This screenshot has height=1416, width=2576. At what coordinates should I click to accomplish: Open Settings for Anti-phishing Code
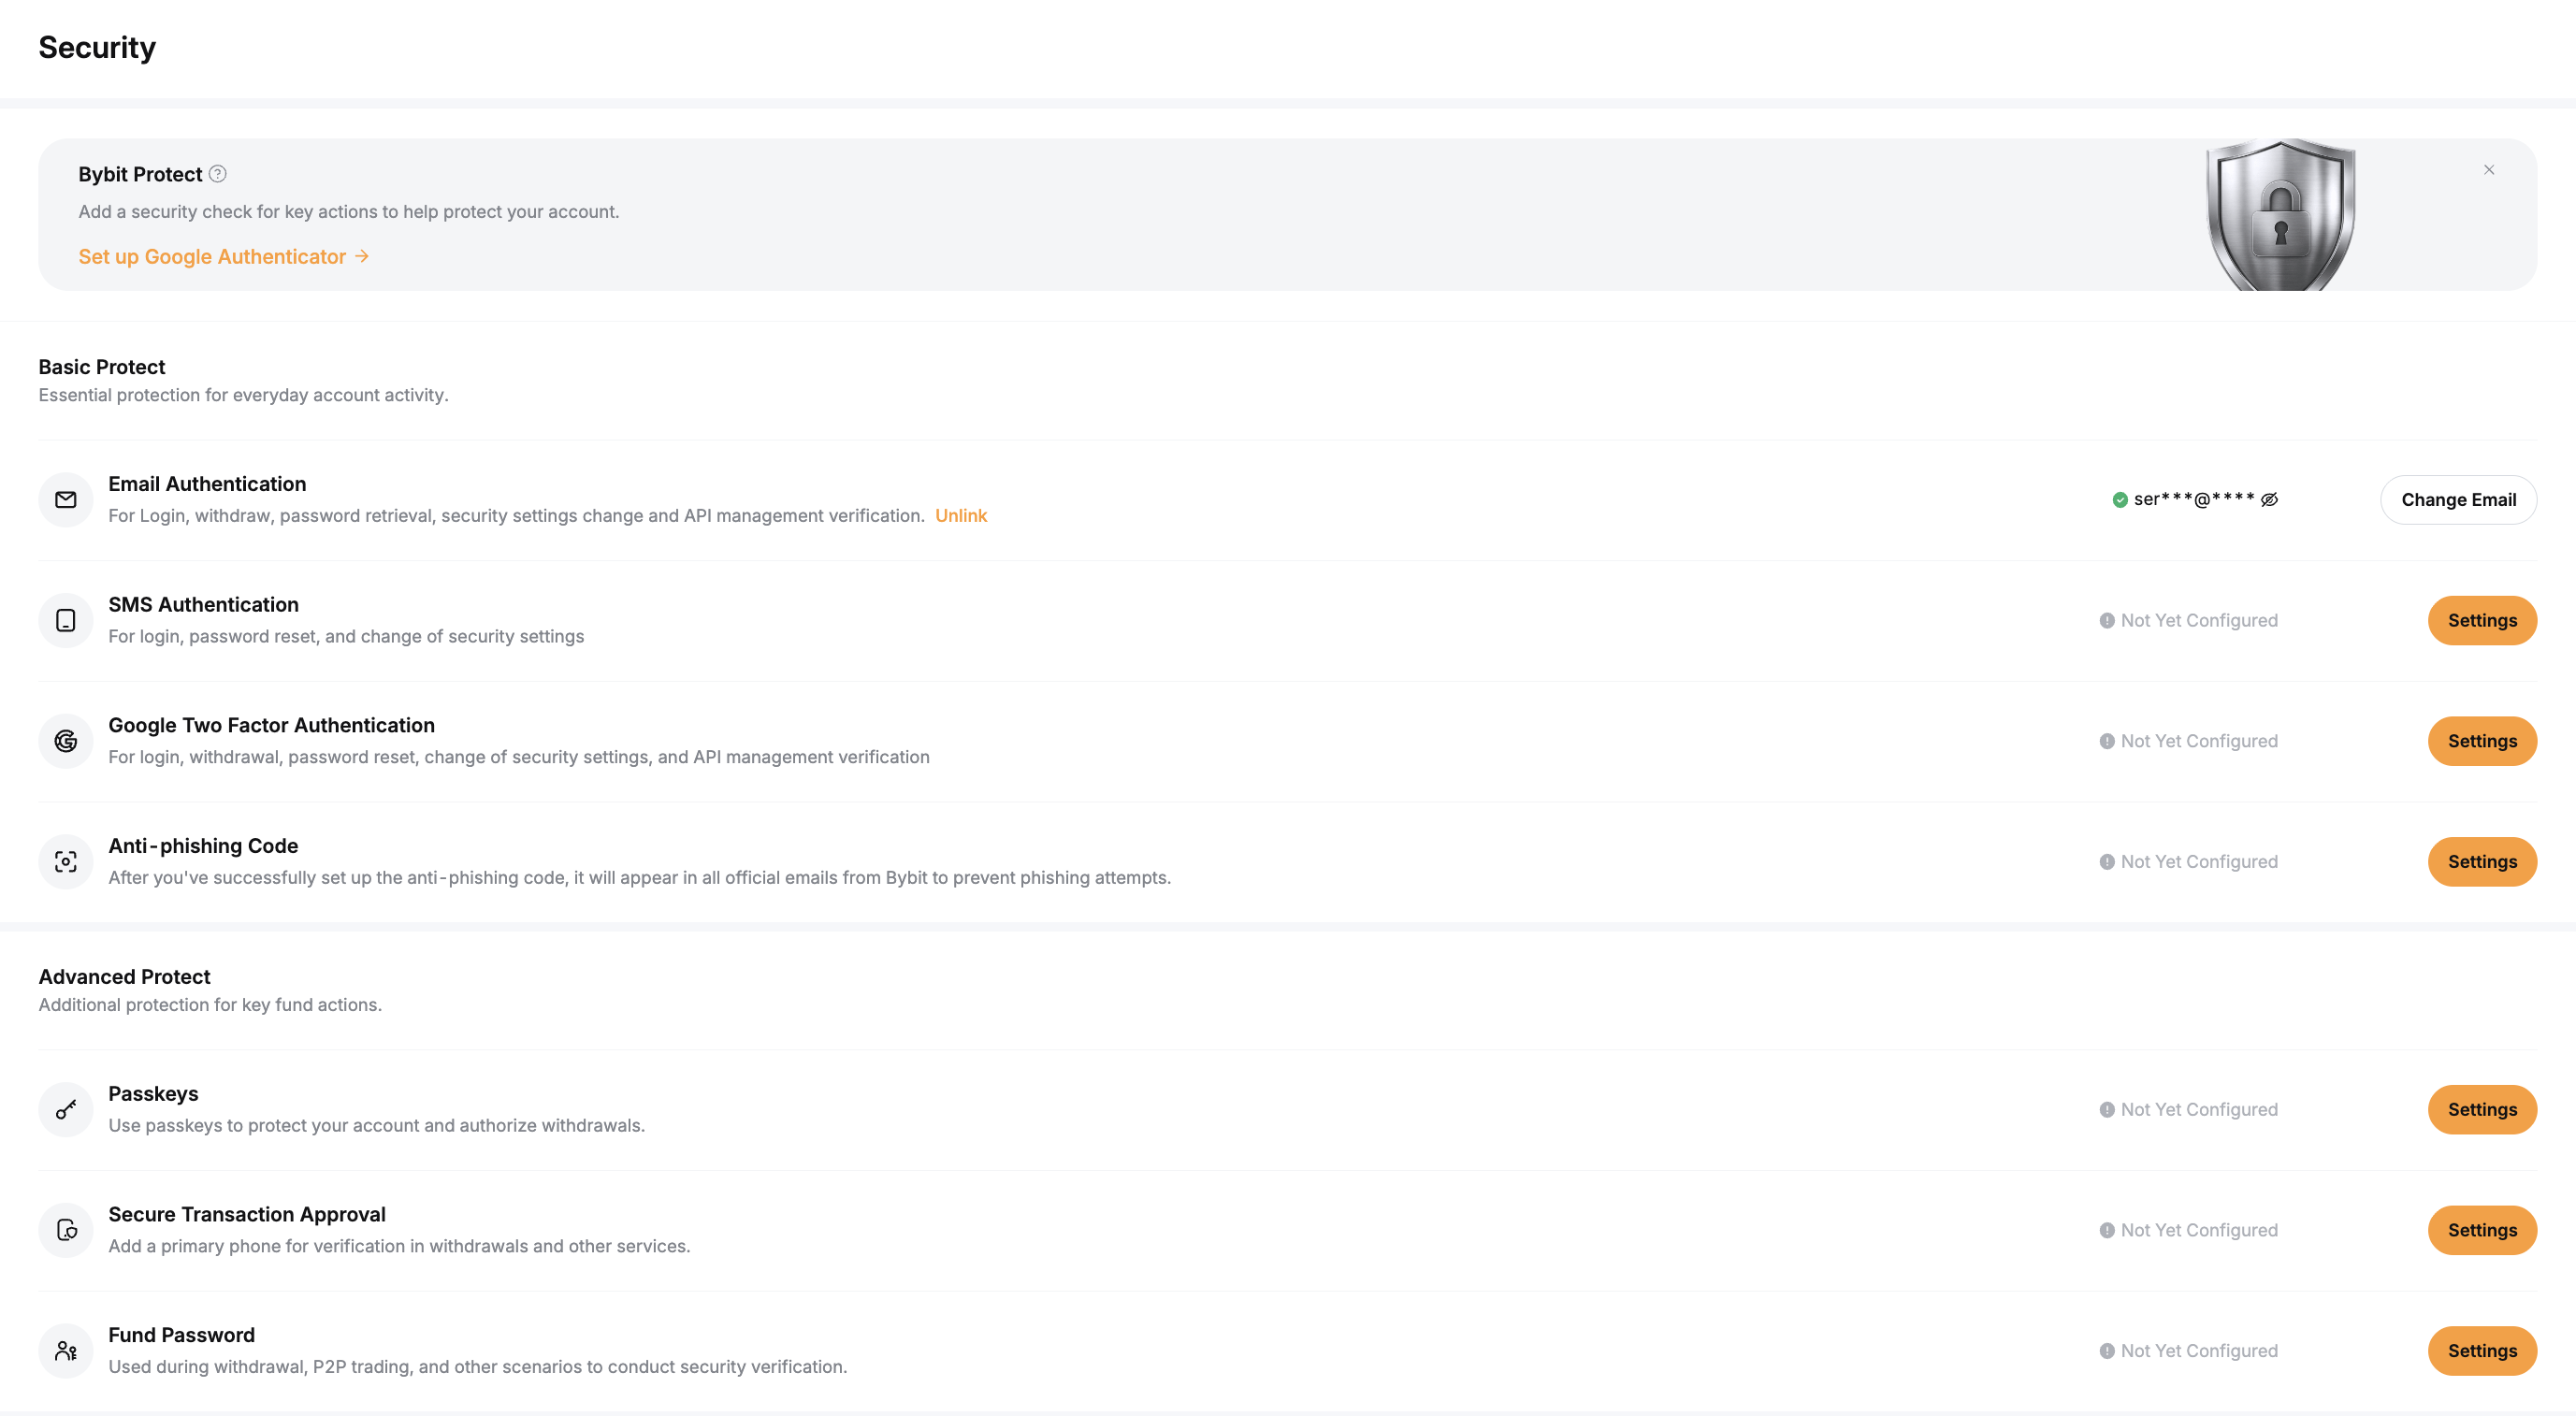tap(2482, 862)
